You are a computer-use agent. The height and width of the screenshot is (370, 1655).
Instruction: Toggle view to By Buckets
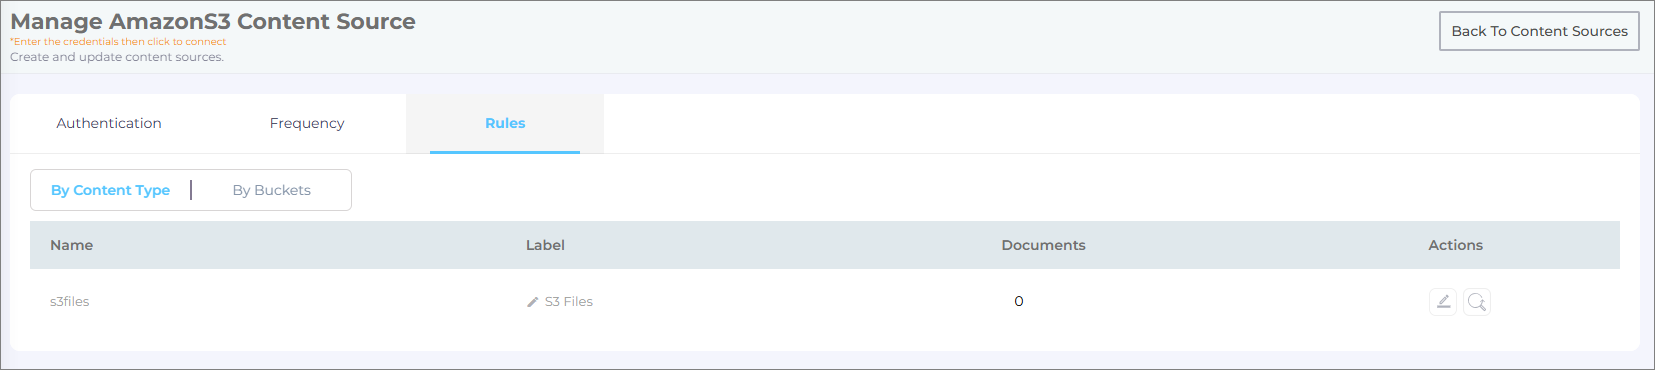pos(272,190)
